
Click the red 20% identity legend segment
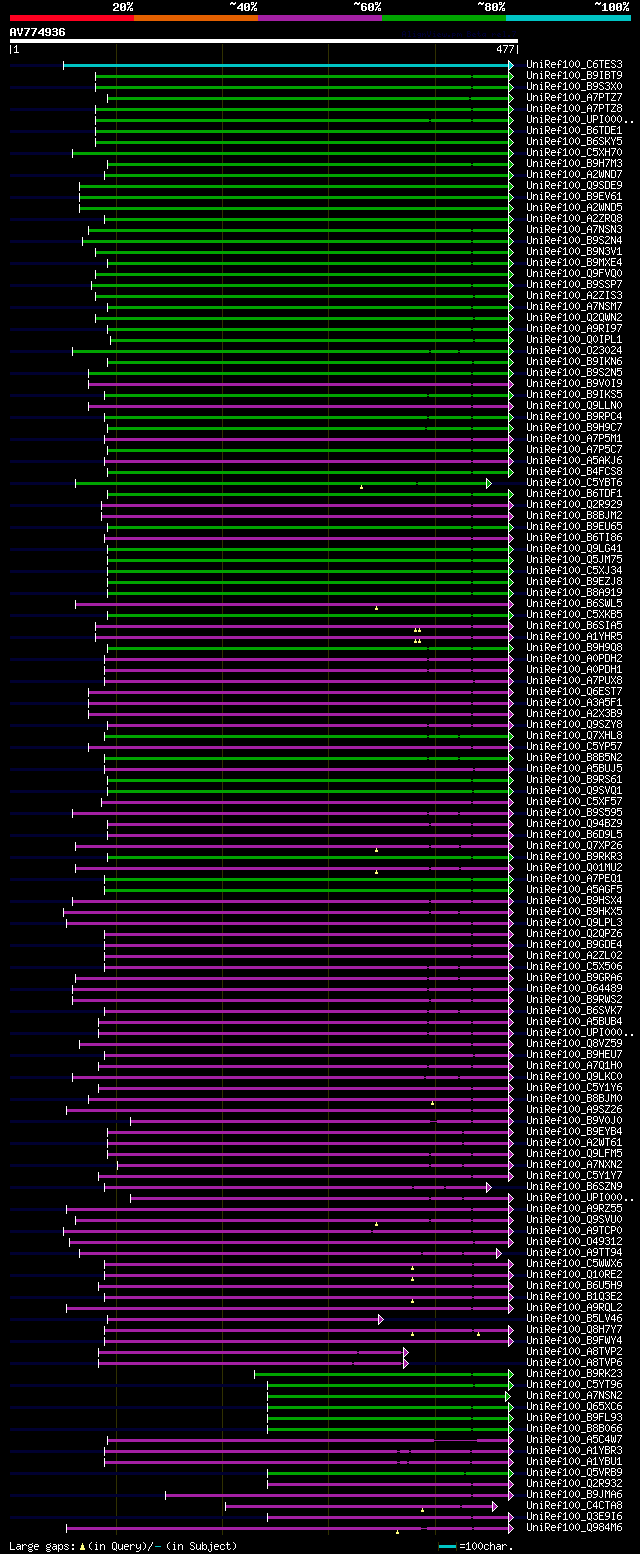71,18
